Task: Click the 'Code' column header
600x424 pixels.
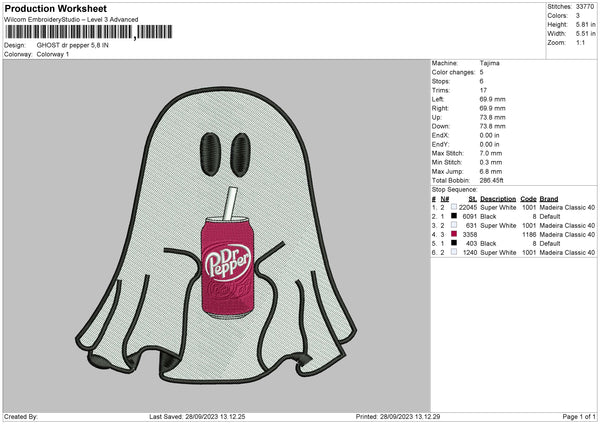Action: (528, 199)
